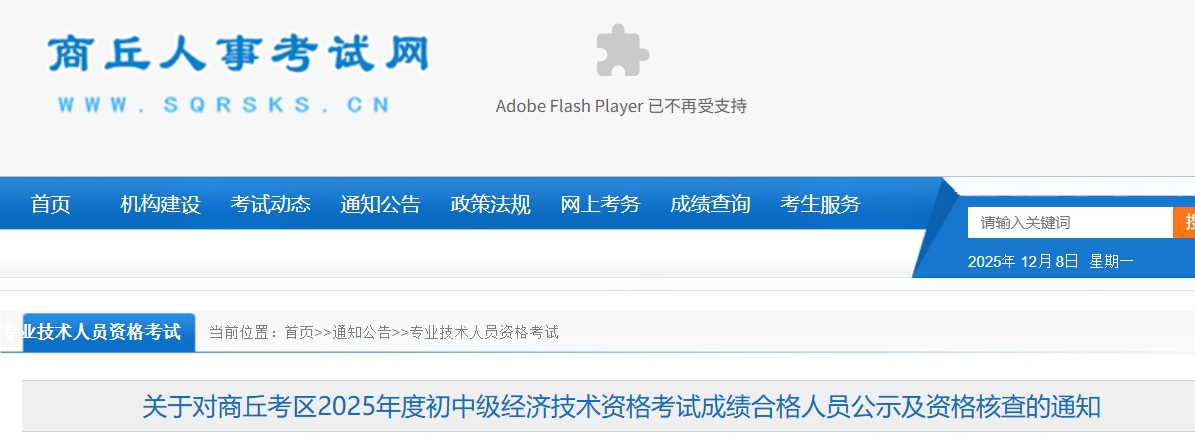Open the 网上考务 menu item
1195x439 pixels.
tap(600, 204)
